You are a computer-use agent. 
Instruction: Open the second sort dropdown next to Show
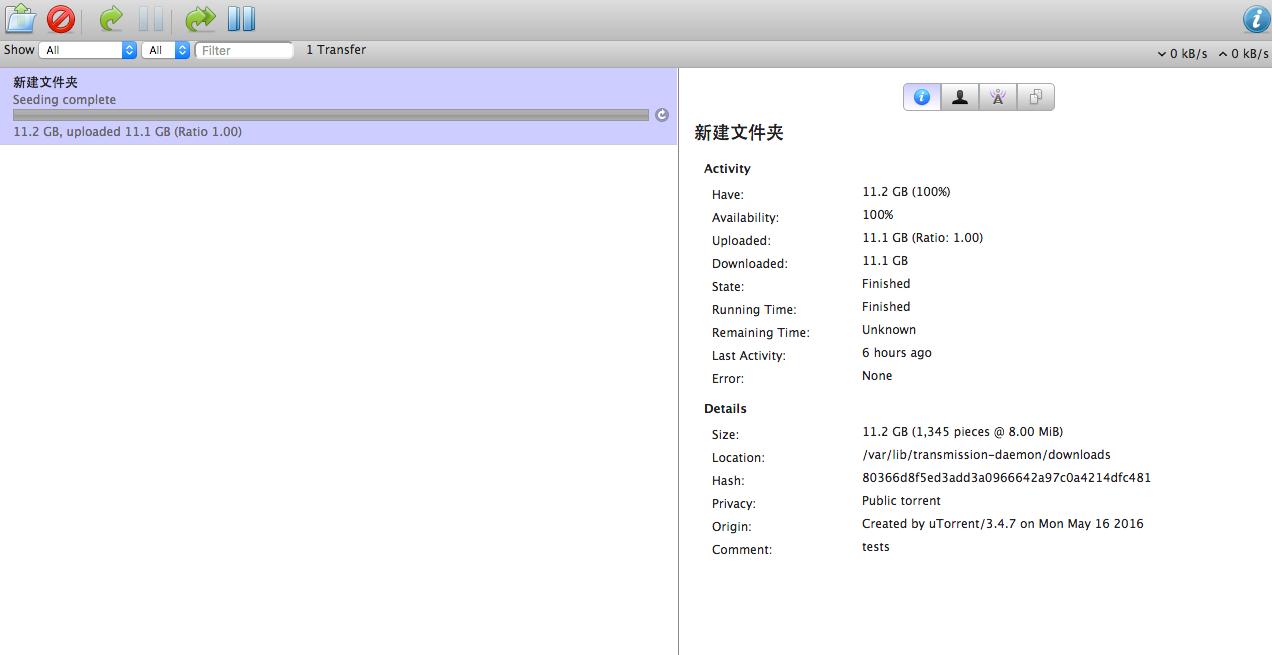(x=164, y=49)
